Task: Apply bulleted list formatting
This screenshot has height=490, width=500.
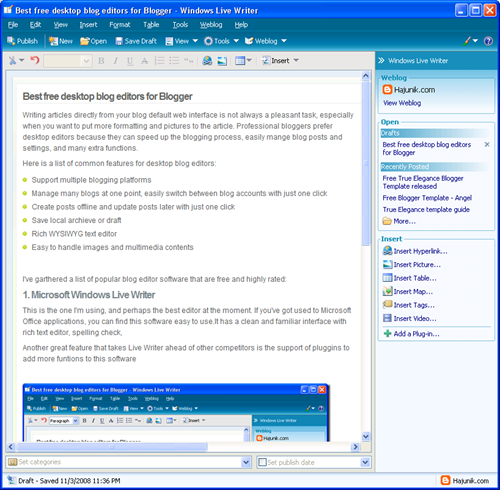Action: [x=174, y=61]
